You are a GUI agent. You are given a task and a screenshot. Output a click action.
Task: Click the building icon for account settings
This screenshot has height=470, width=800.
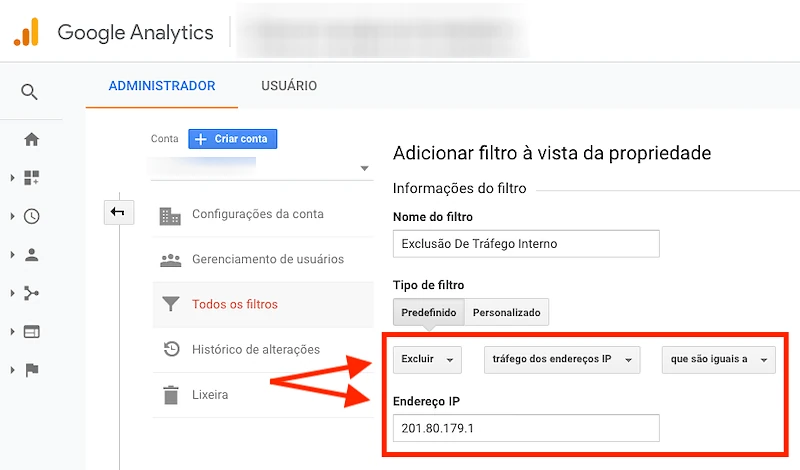[170, 216]
